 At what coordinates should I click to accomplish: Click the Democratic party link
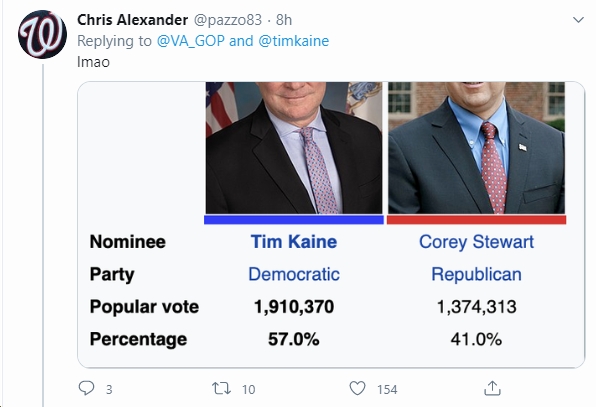(294, 274)
